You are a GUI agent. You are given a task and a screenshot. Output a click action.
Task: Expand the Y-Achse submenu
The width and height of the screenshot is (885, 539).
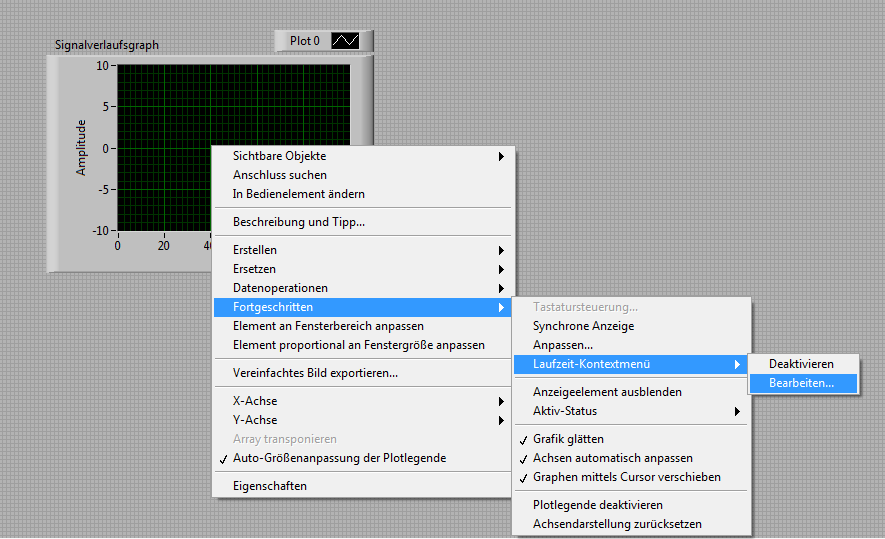[x=362, y=420]
